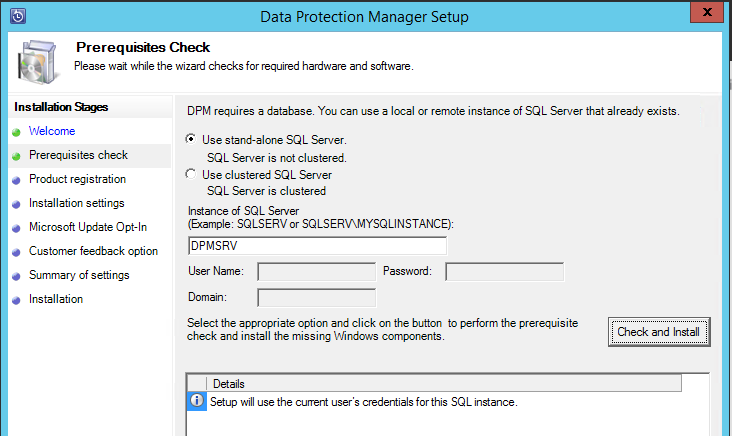Choose Summary of settings stage

[79, 275]
